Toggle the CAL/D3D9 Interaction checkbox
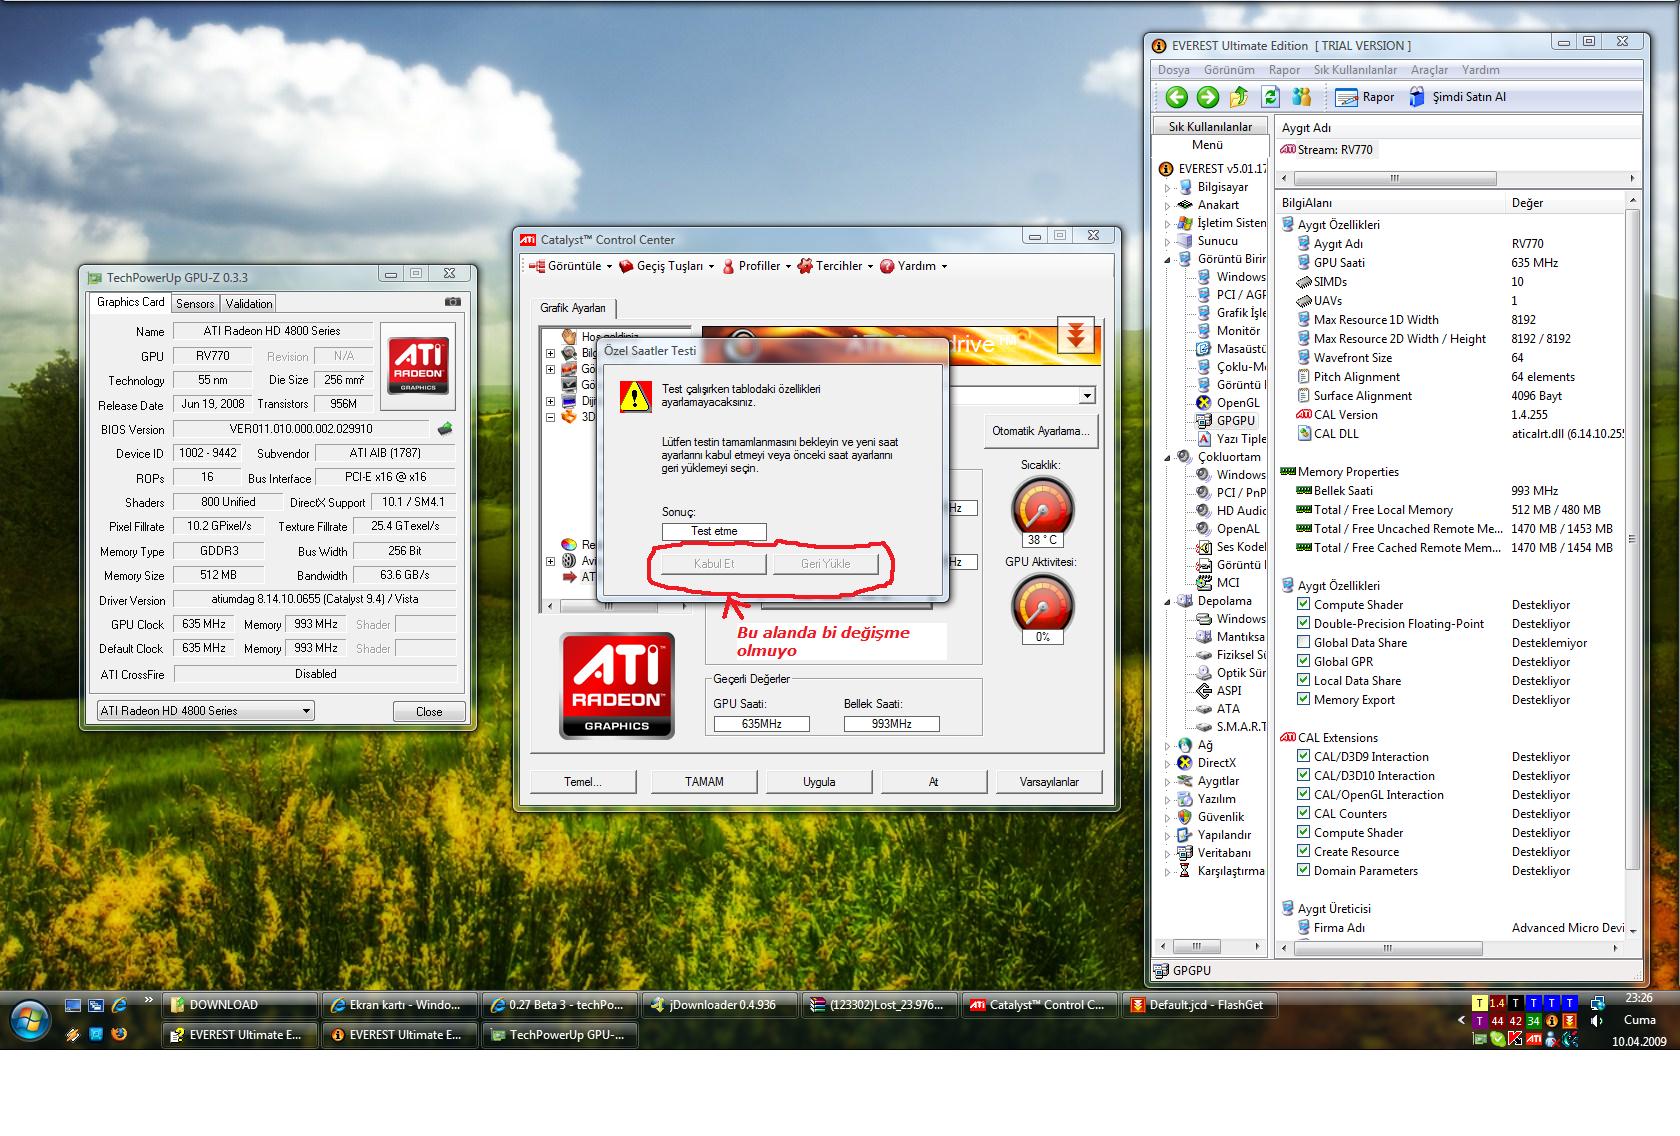1680x1136 pixels. pyautogui.click(x=1303, y=756)
